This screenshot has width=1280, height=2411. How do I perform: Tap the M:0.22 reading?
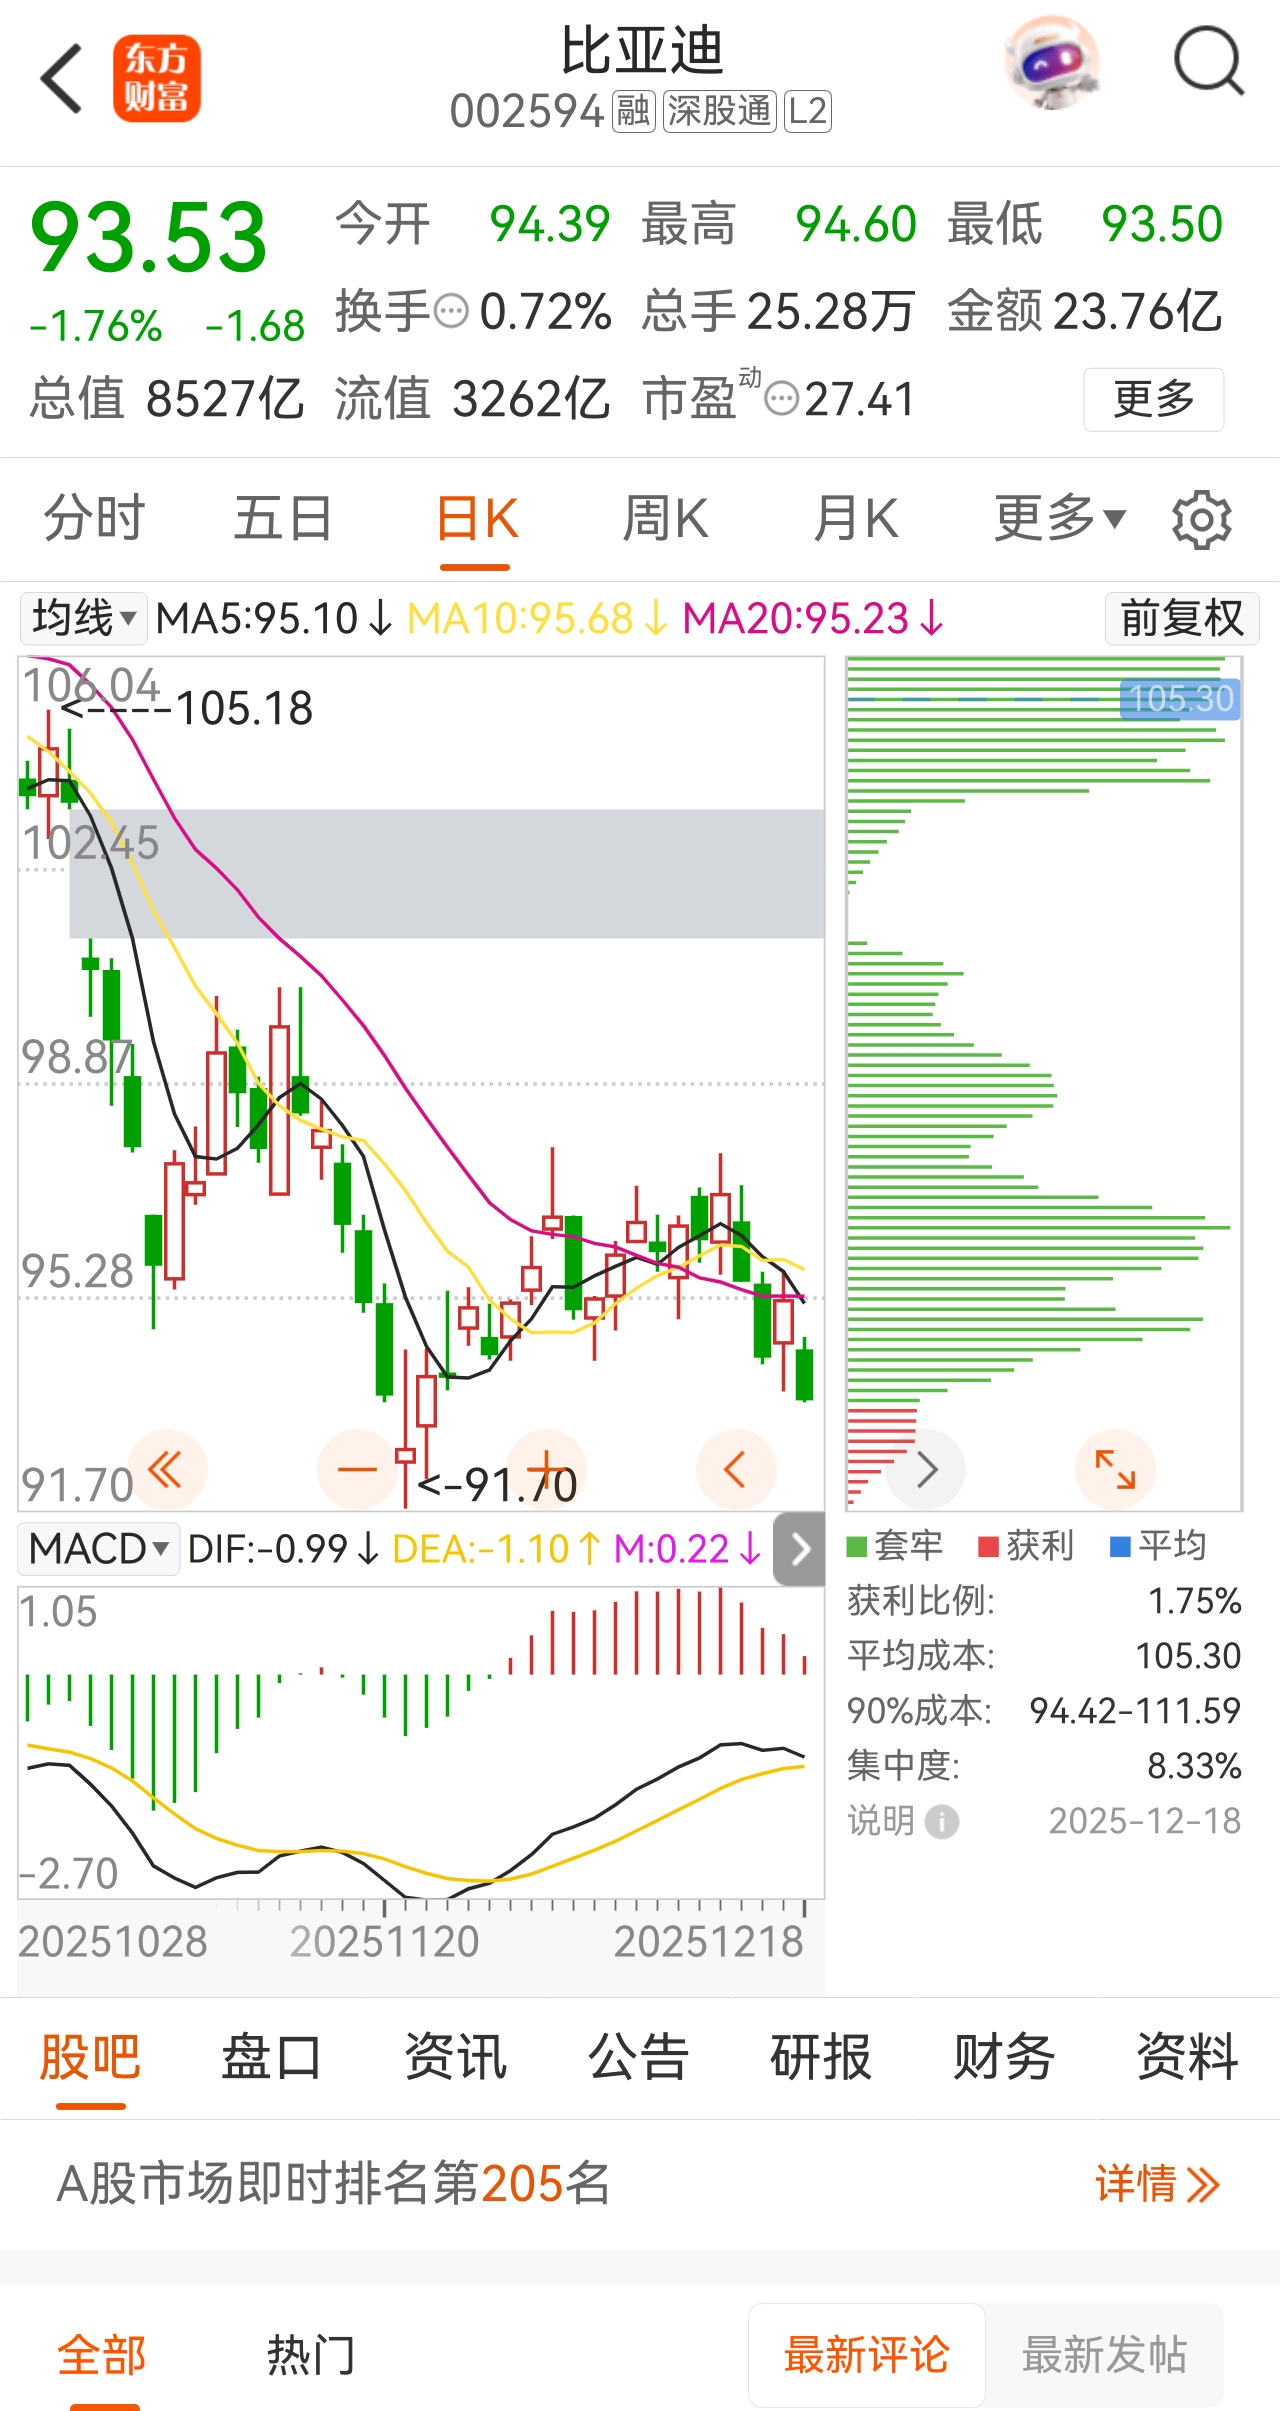pos(688,1549)
